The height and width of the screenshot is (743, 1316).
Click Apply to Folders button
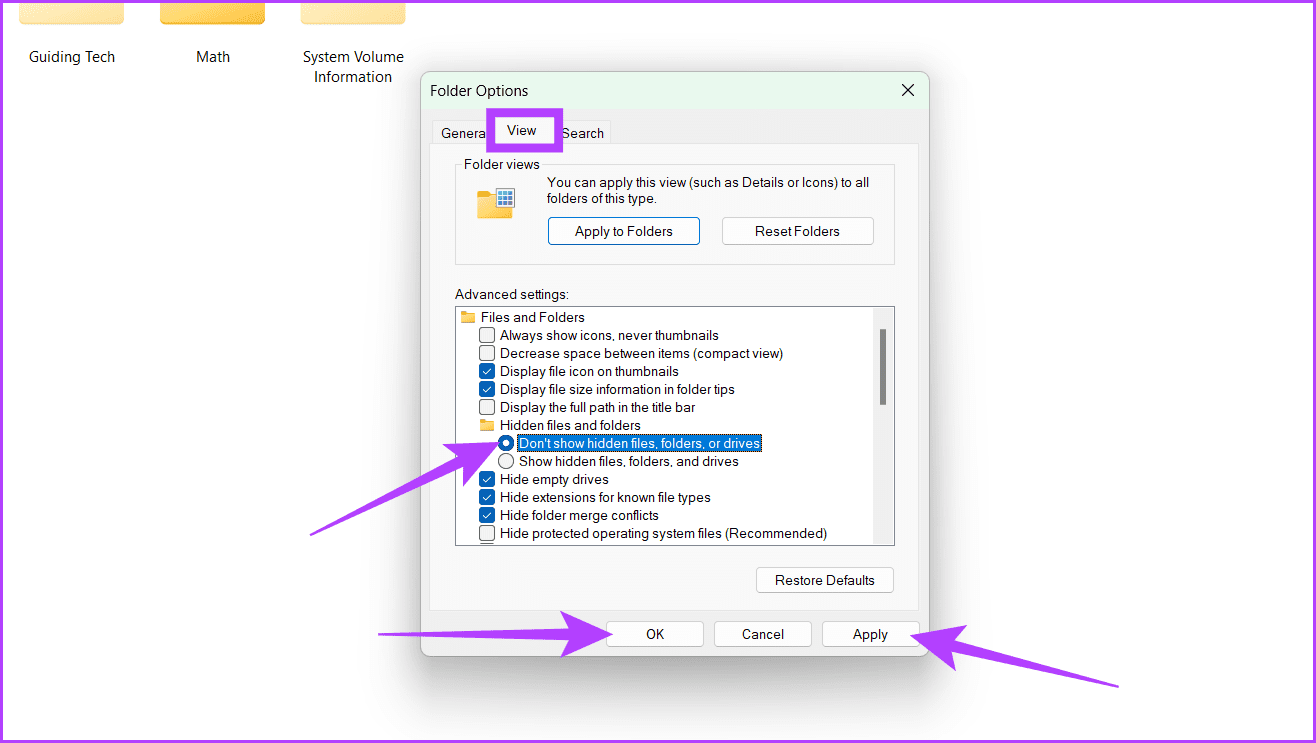click(x=624, y=231)
